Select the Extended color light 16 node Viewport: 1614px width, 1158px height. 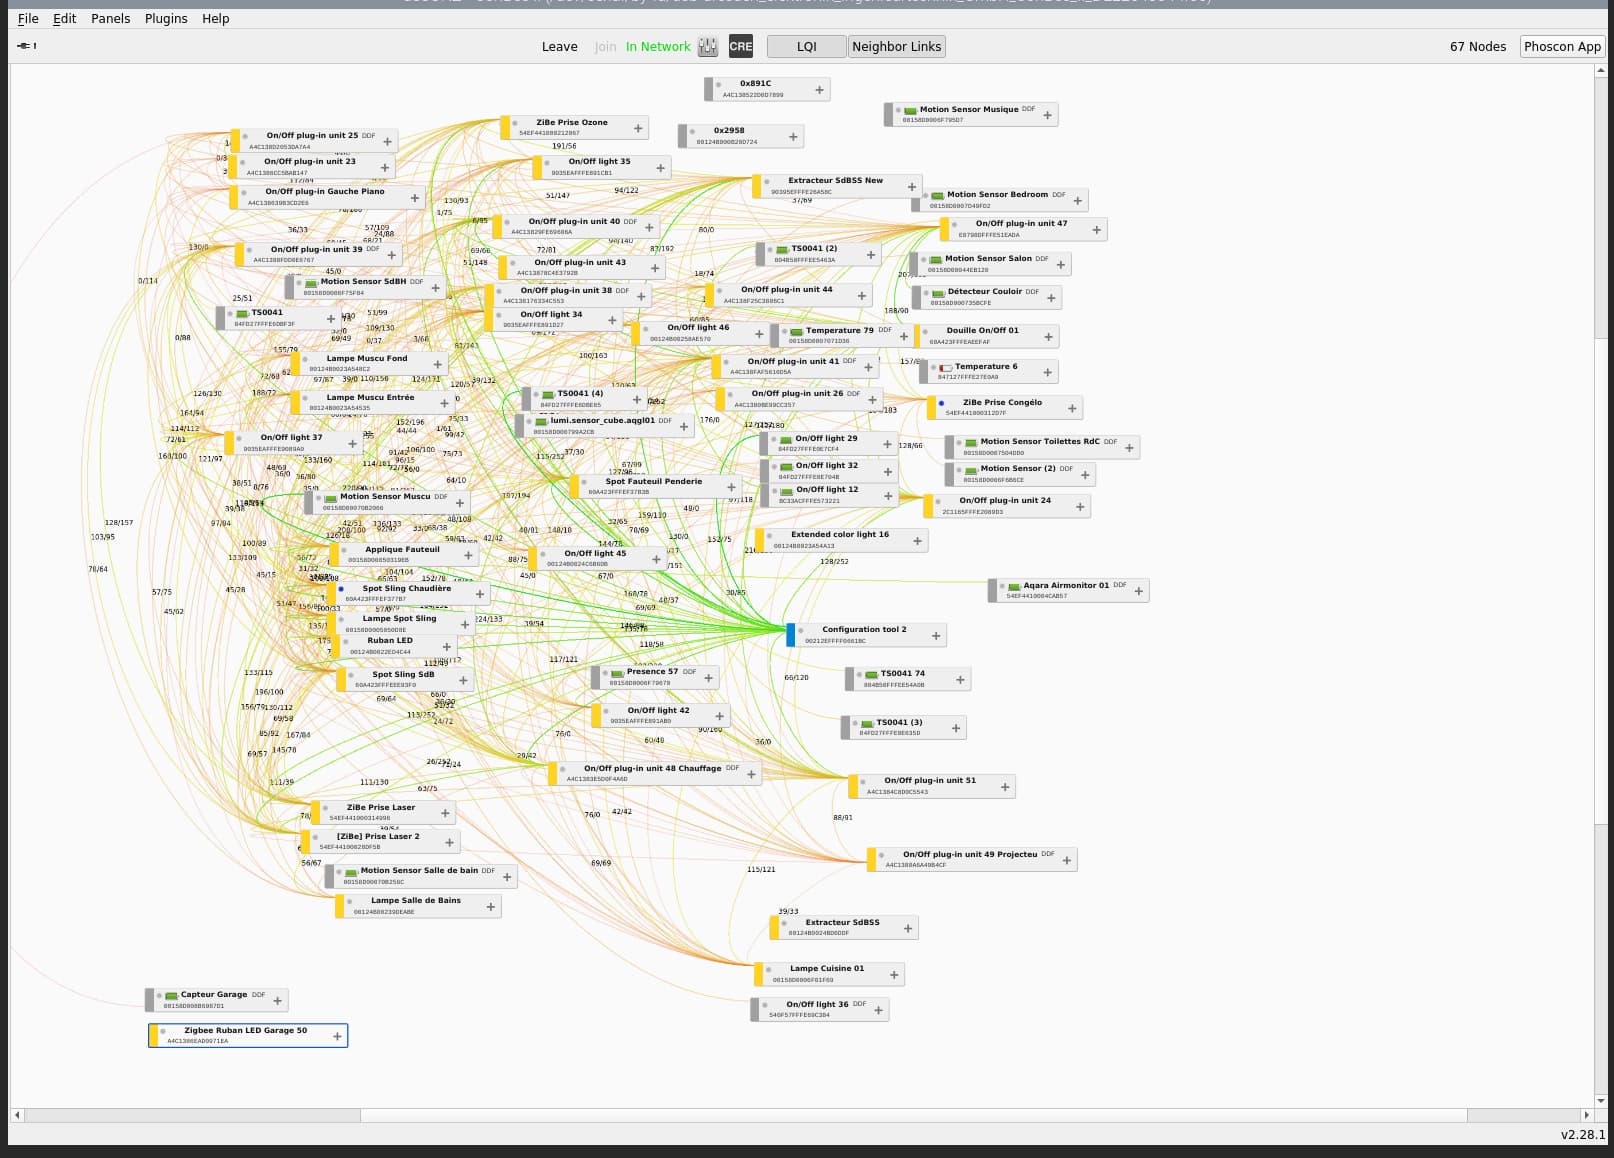pos(841,540)
